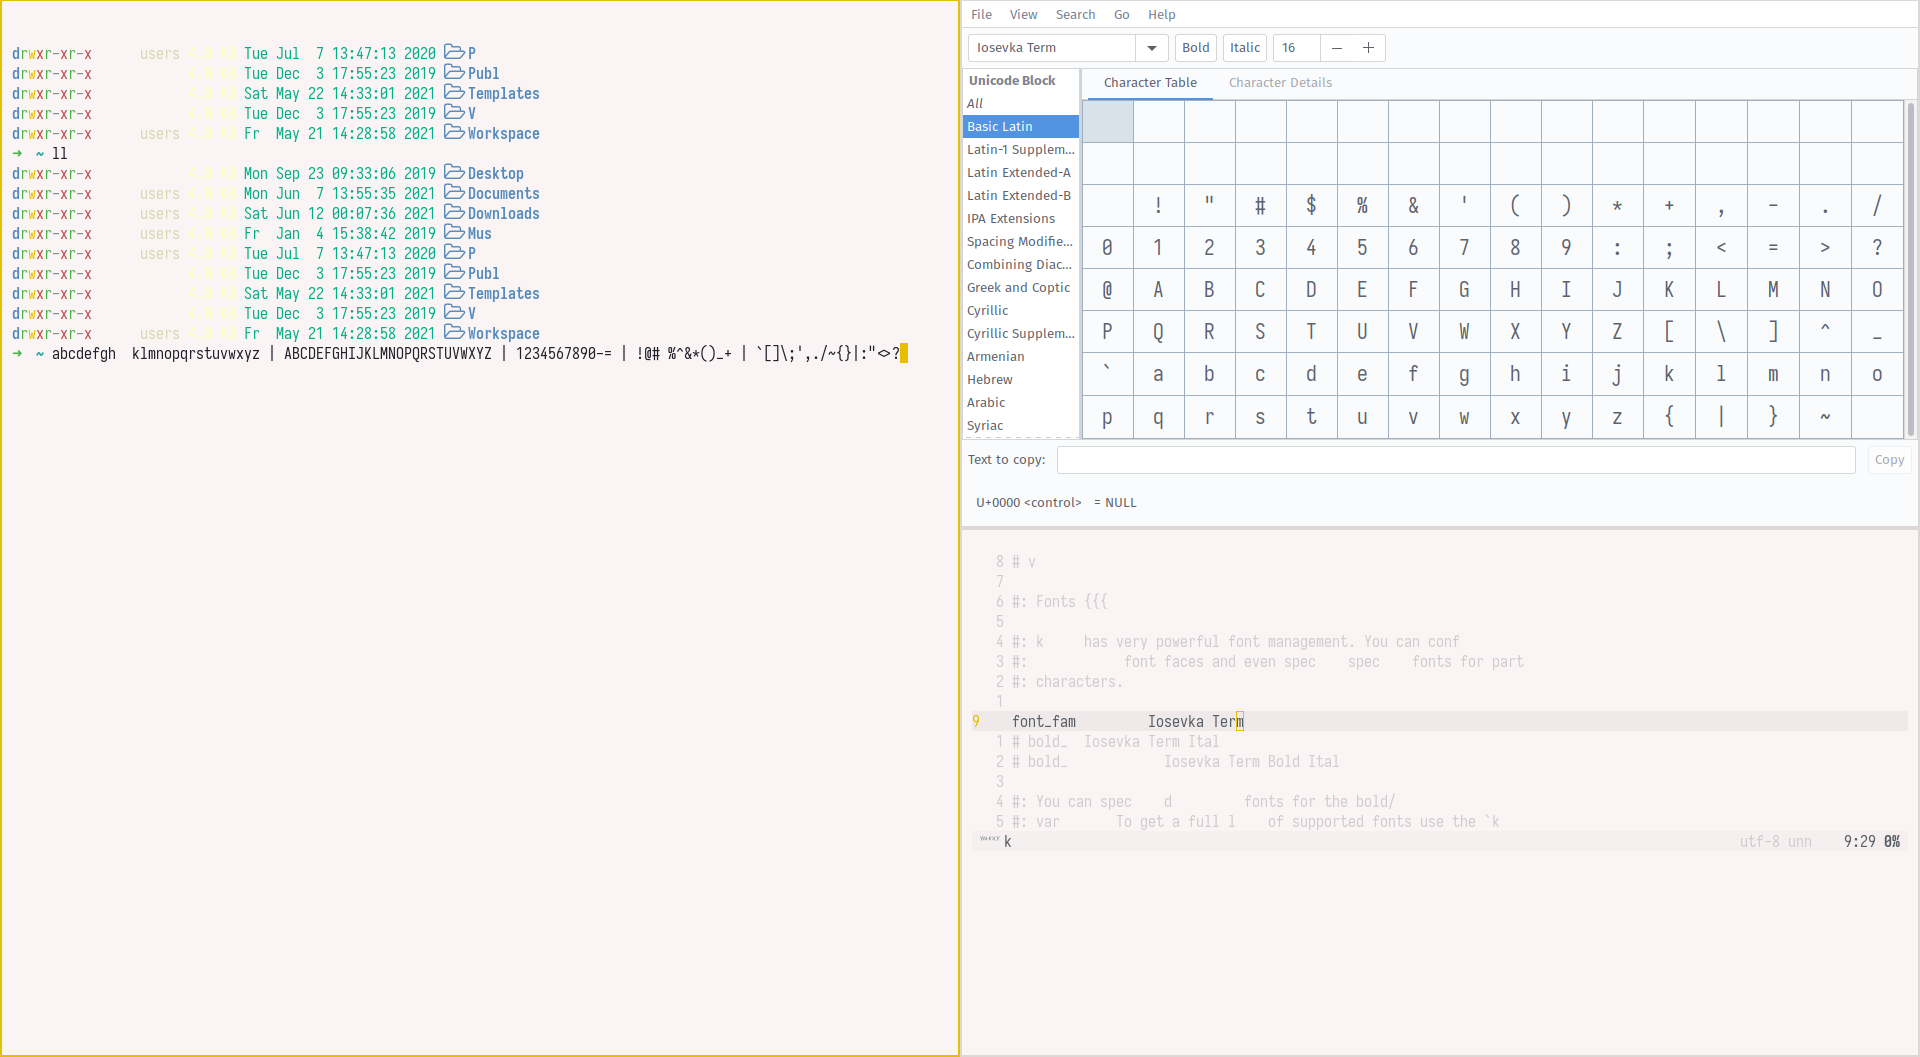
Task: Enable Italic font style
Action: pos(1244,47)
